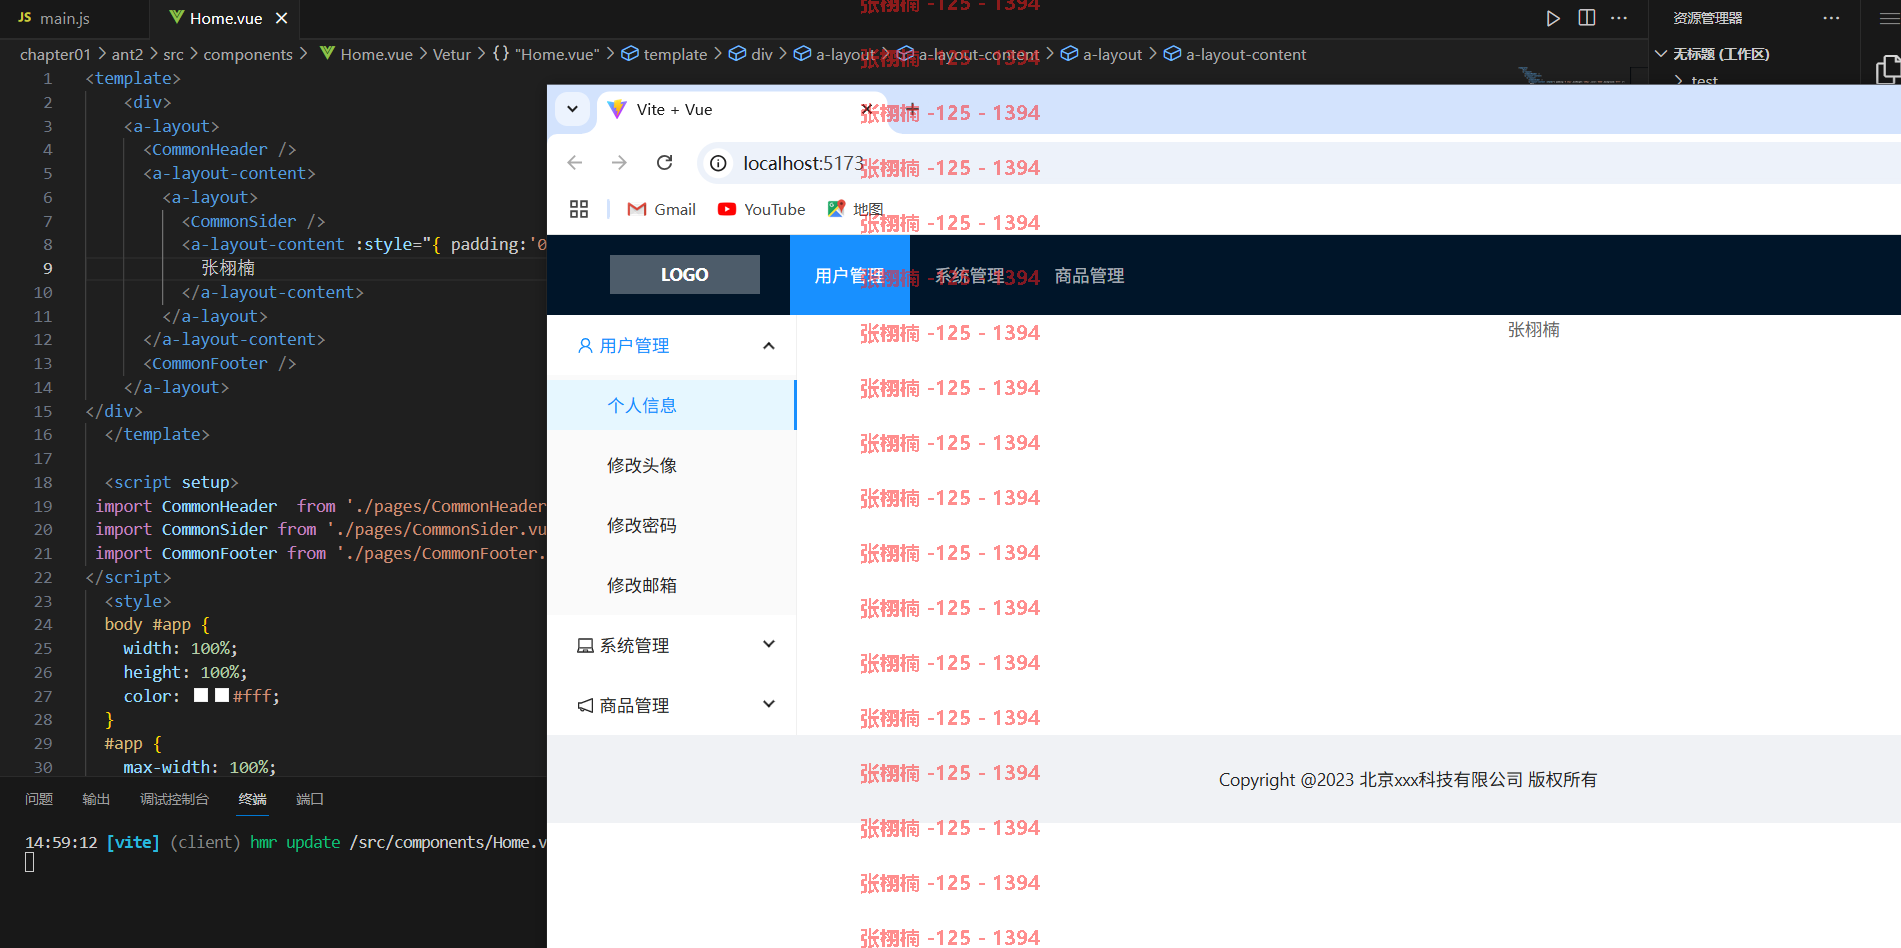
Task: Click the CommonSider tag on line 7
Action: click(x=243, y=221)
